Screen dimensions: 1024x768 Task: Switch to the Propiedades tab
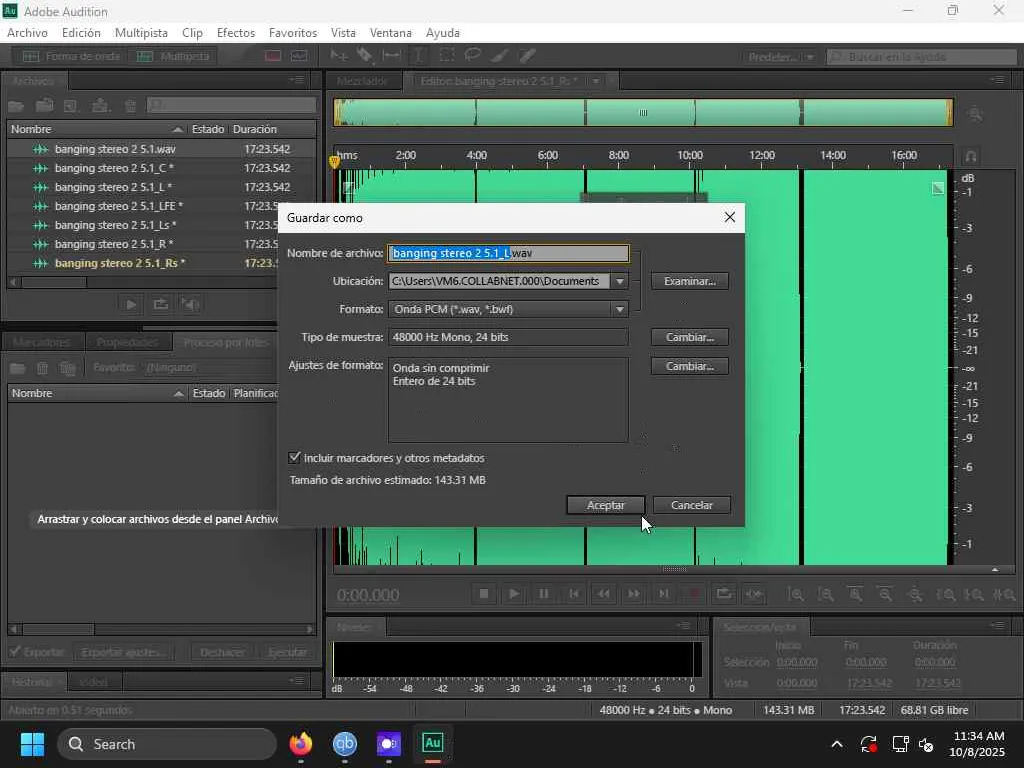coord(127,342)
